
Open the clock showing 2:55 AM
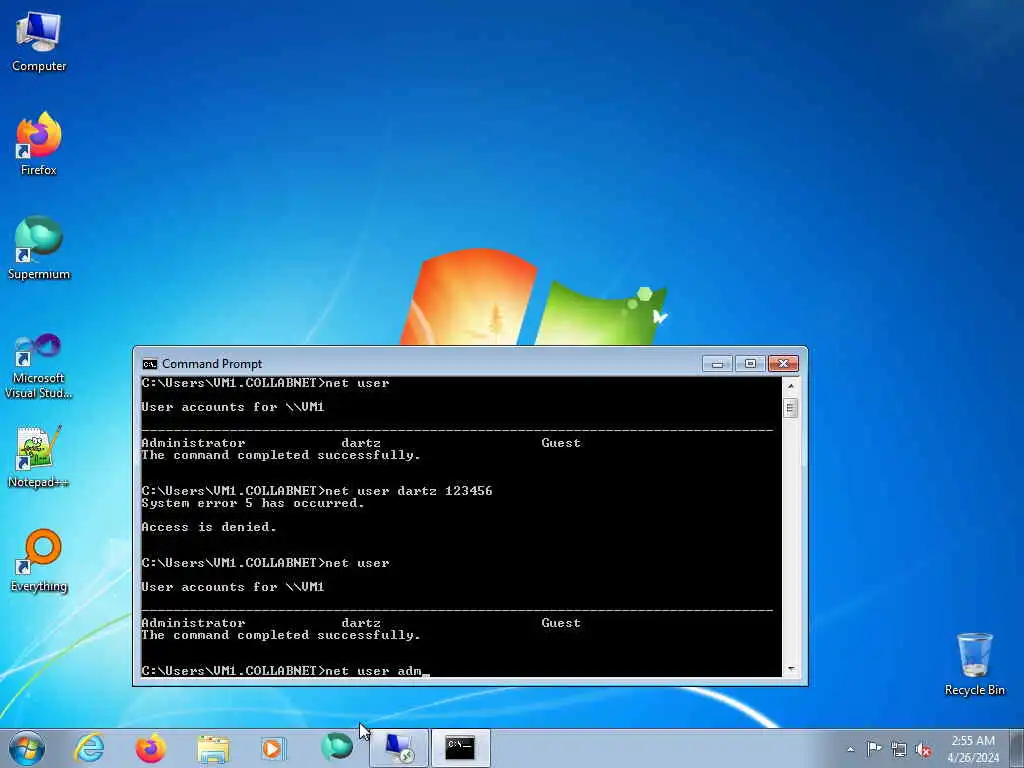[x=973, y=749]
